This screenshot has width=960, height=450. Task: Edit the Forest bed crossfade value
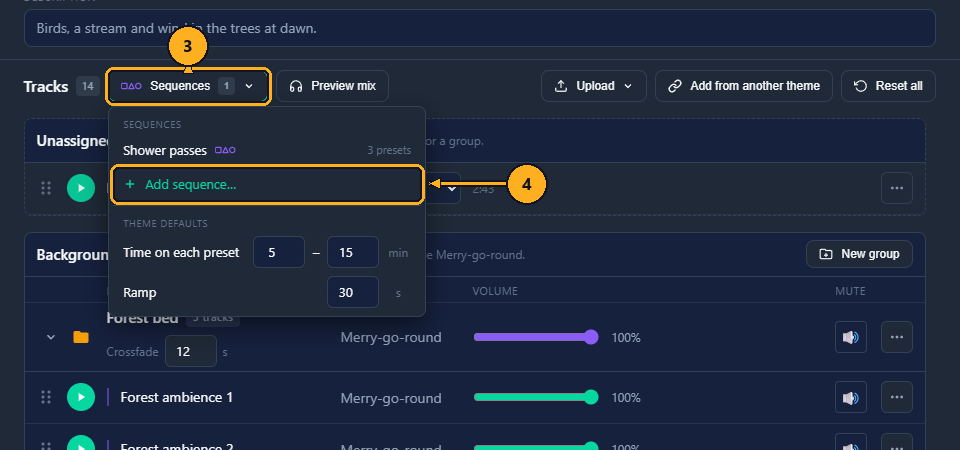(190, 351)
